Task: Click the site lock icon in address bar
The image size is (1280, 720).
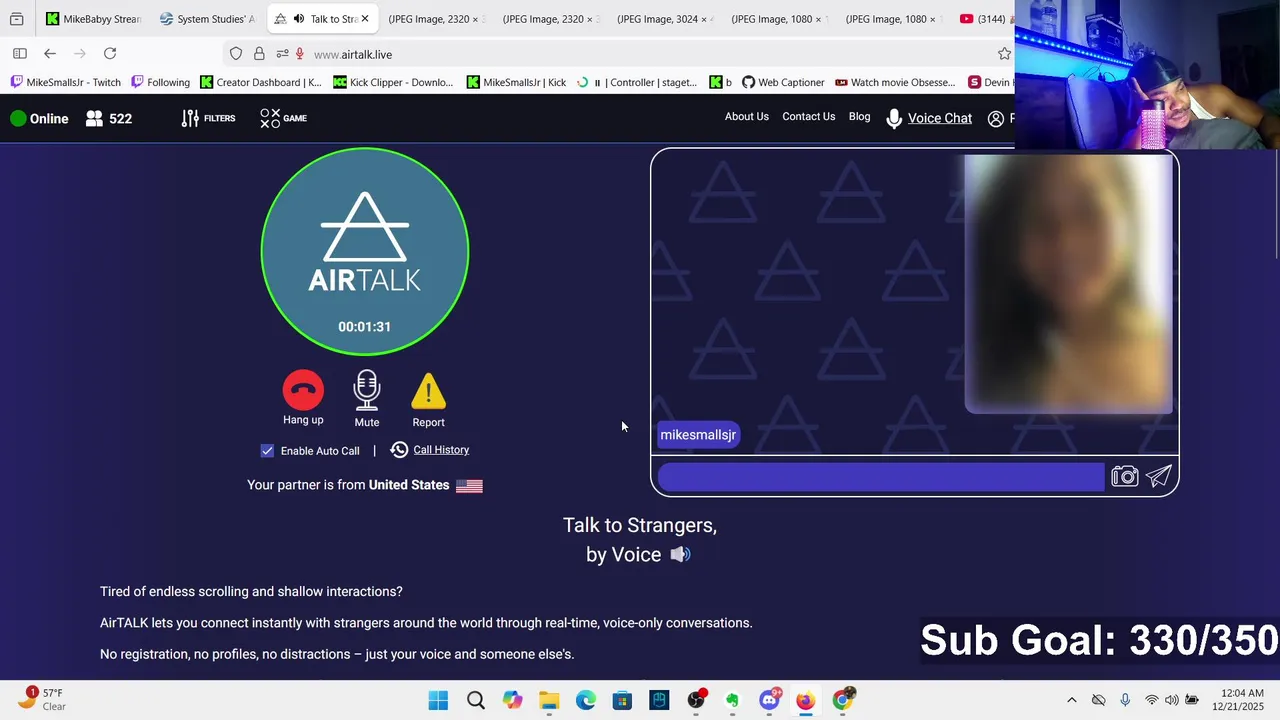Action: click(259, 54)
